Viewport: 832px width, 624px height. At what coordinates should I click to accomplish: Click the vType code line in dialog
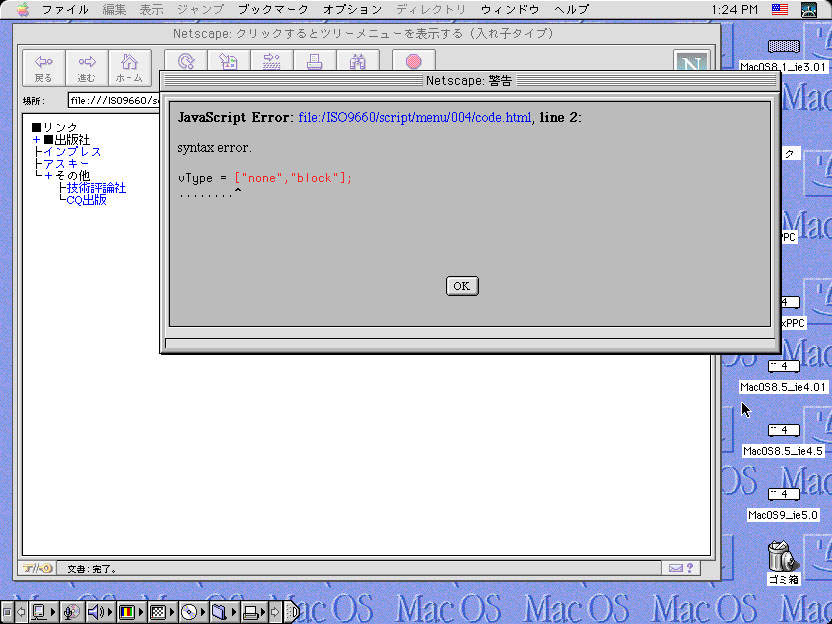coord(265,178)
